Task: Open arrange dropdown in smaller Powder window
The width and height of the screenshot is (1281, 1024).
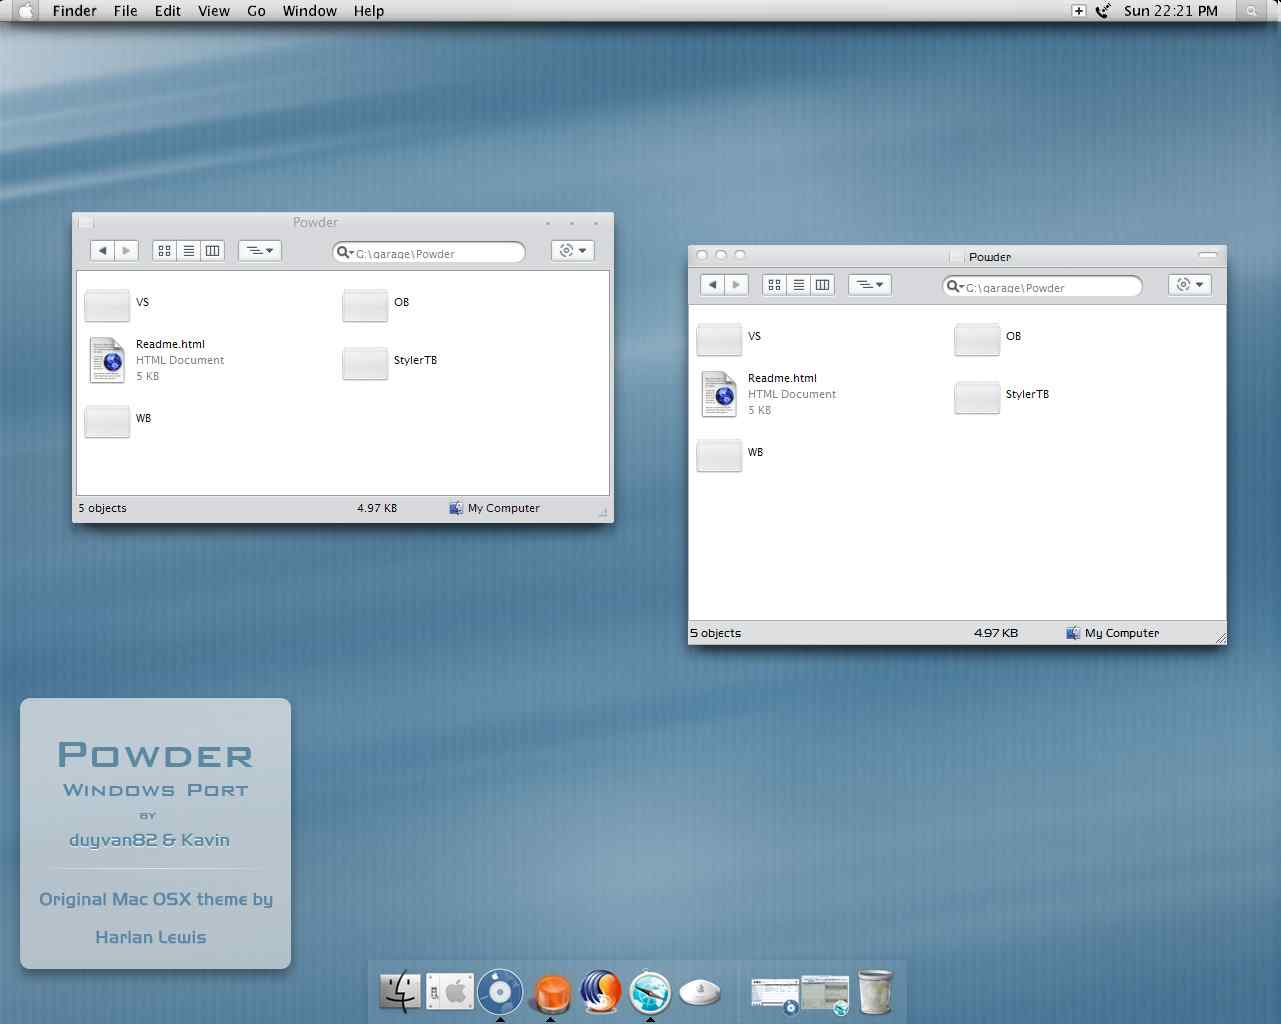Action: tap(260, 251)
